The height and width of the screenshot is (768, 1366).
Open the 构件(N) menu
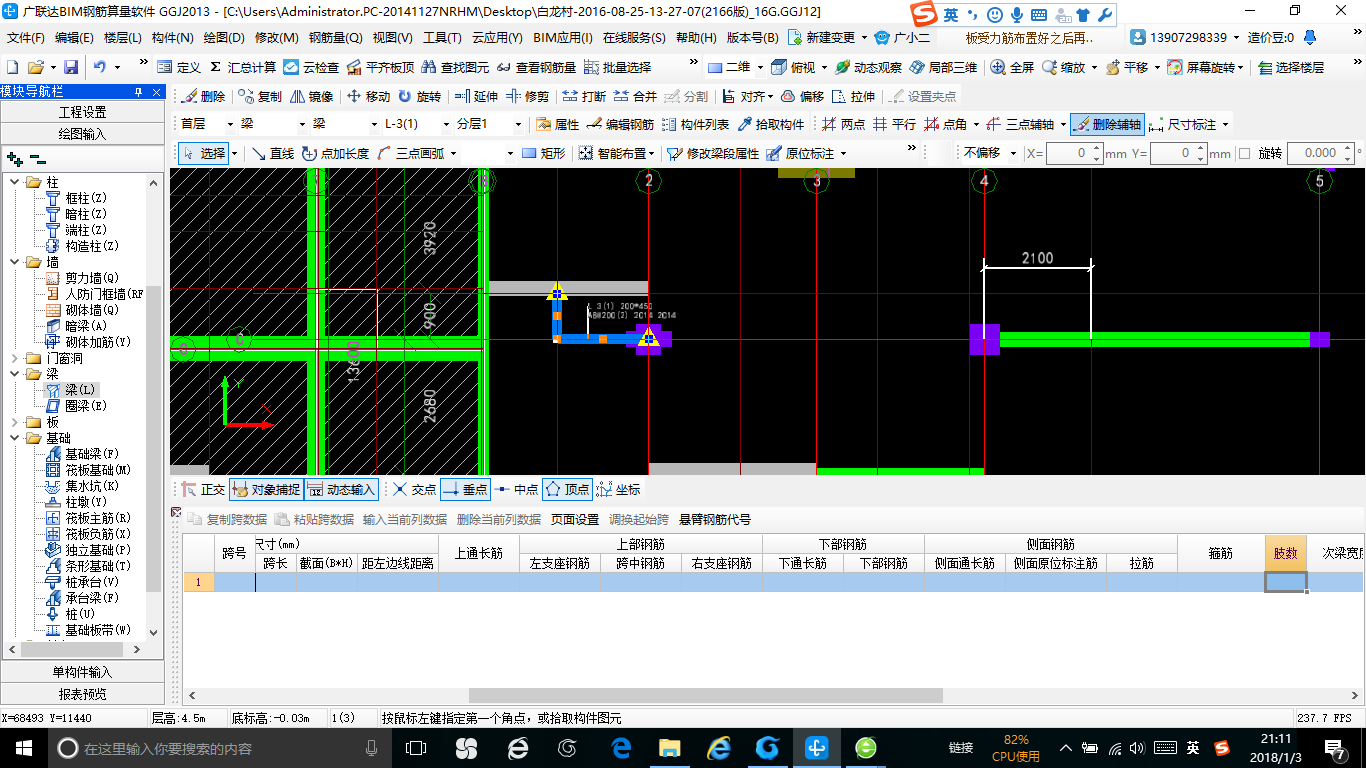click(173, 38)
